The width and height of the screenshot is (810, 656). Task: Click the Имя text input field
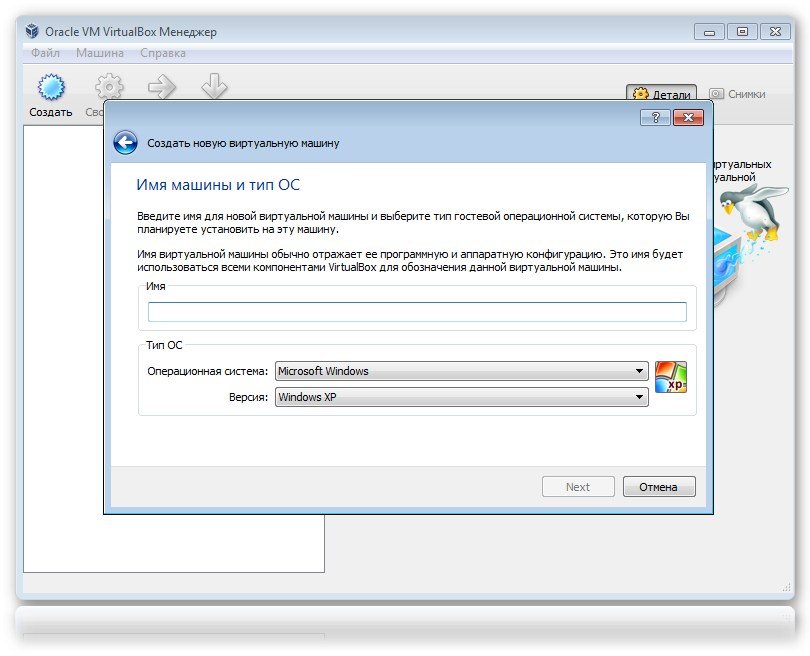coord(417,312)
